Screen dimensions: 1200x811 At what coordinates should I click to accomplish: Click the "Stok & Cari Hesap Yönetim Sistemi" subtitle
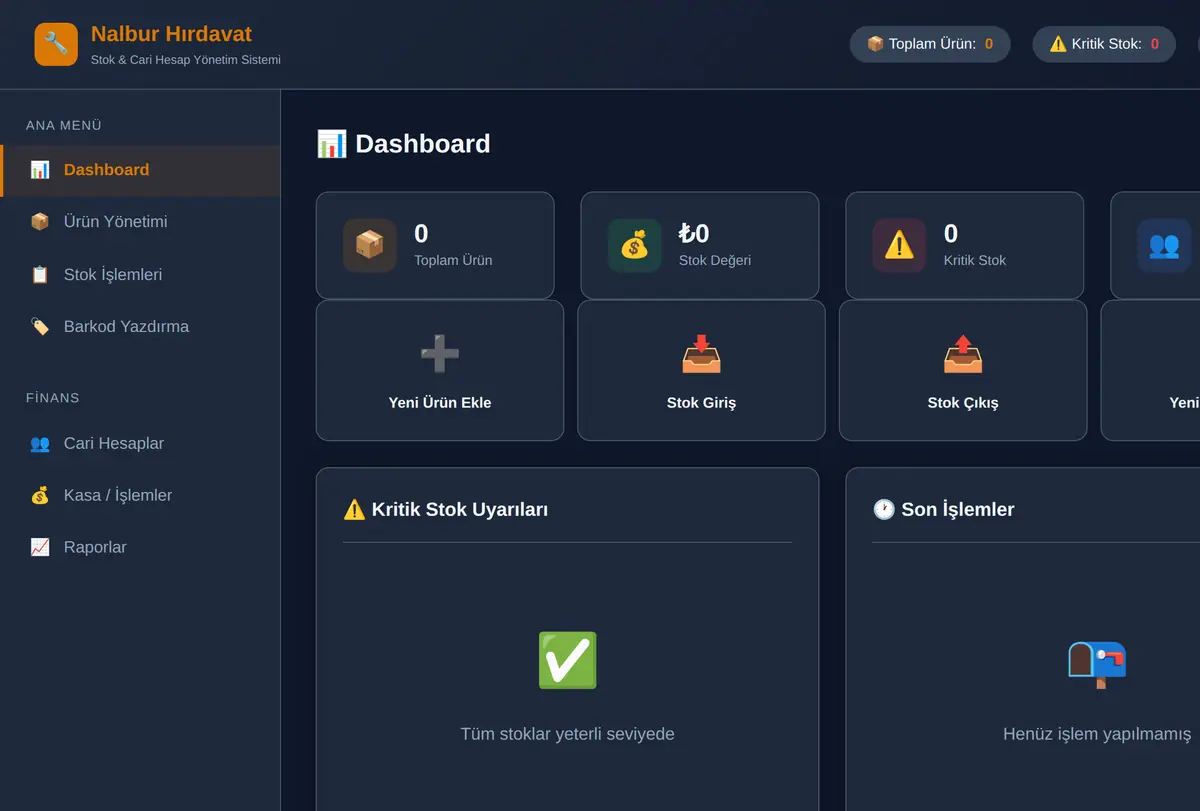click(186, 60)
